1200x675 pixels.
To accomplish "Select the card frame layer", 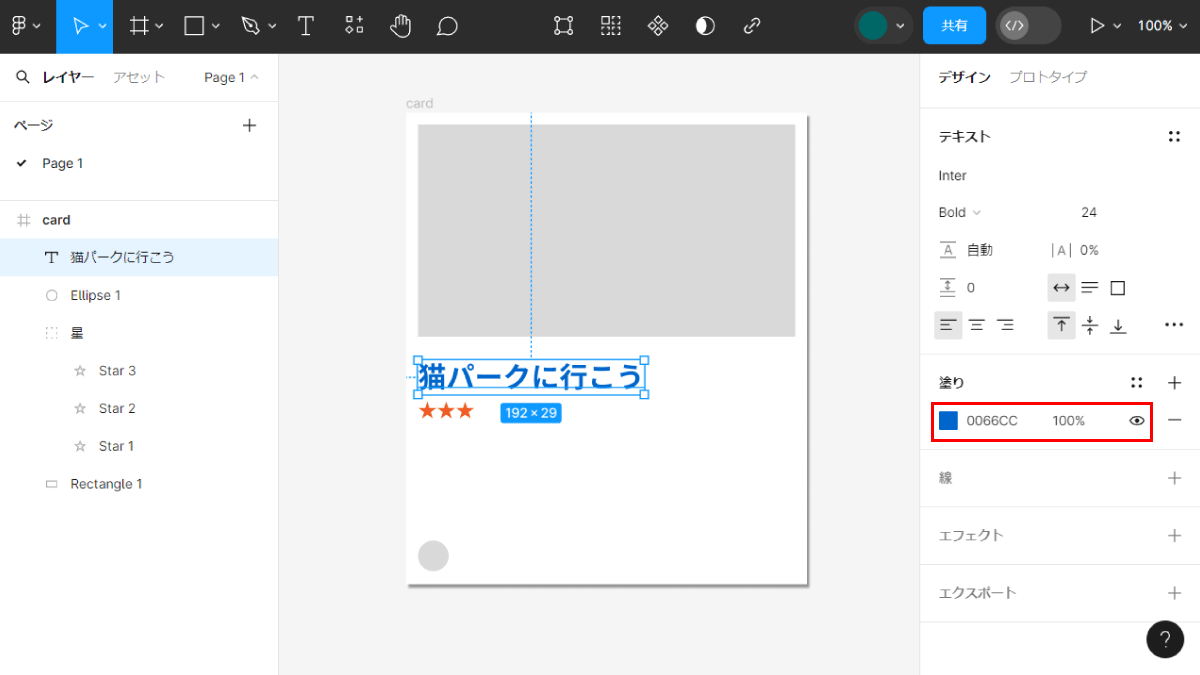I will [139, 220].
